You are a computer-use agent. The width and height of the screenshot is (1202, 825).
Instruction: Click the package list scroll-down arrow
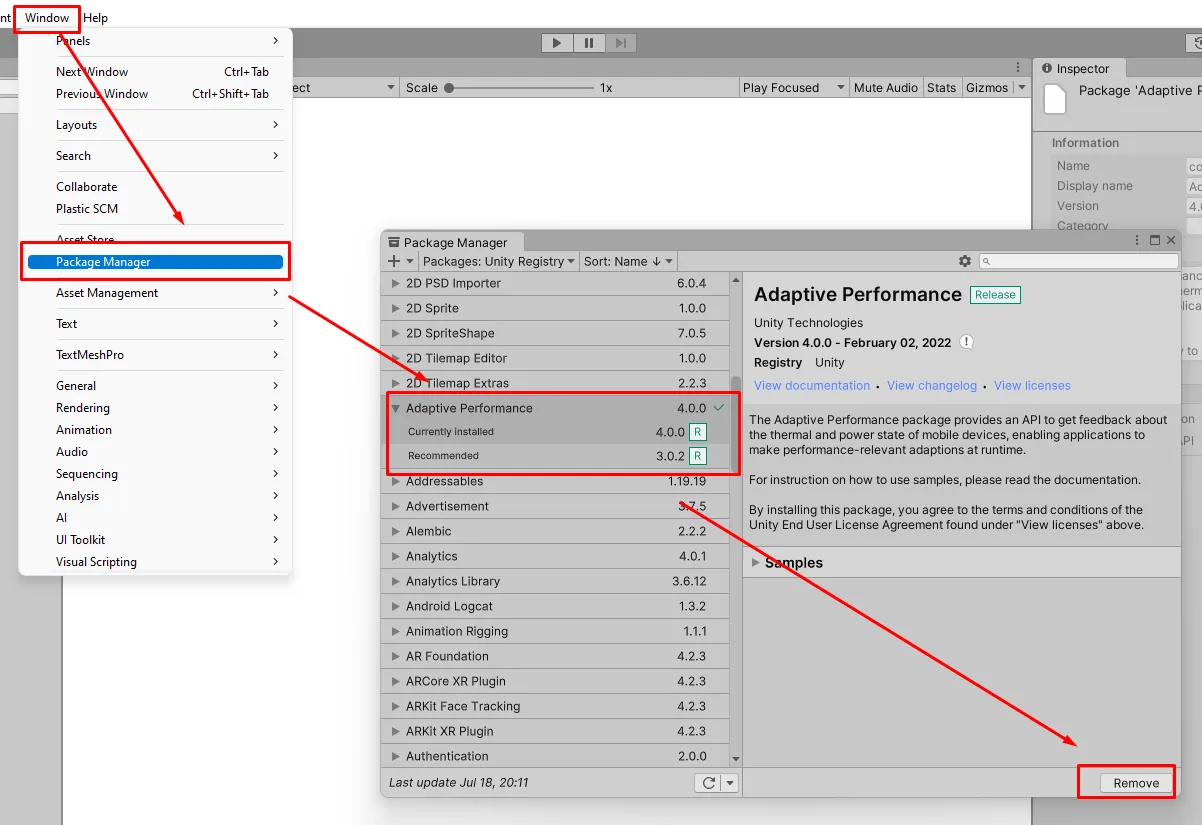click(736, 760)
